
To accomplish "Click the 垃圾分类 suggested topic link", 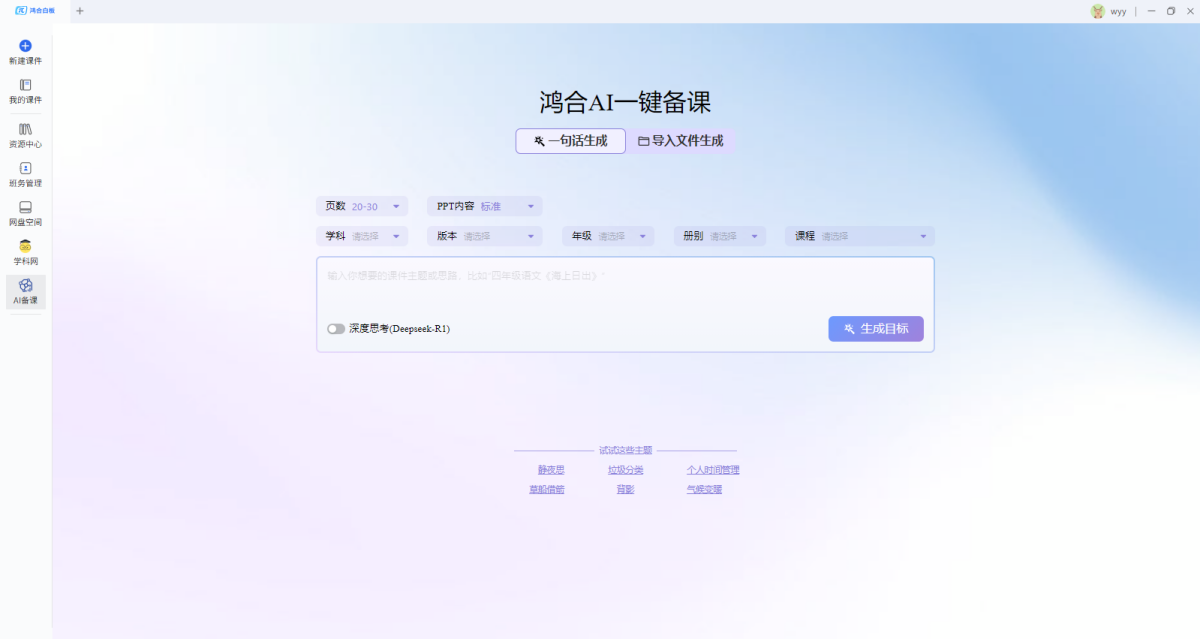I will point(625,470).
